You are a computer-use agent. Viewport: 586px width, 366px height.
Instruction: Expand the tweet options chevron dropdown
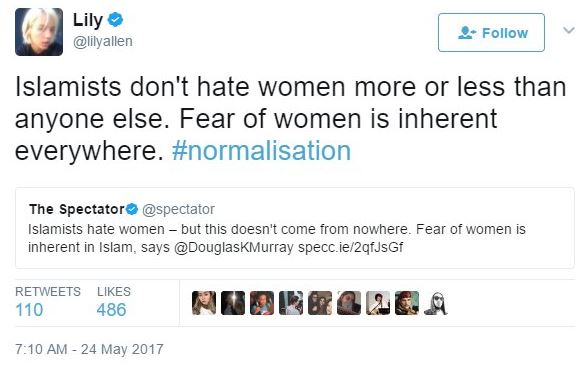[568, 30]
